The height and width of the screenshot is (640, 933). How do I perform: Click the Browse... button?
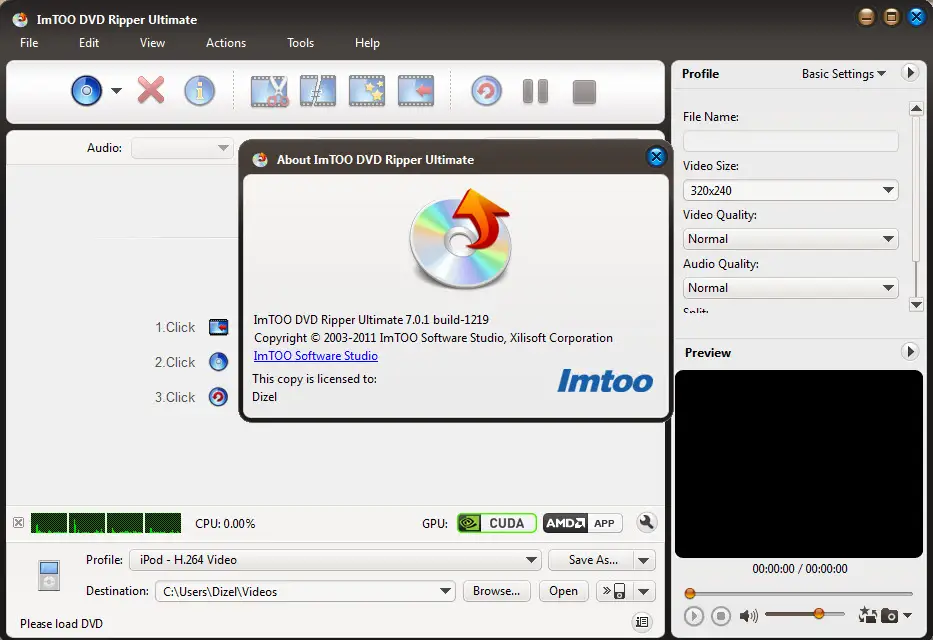496,591
